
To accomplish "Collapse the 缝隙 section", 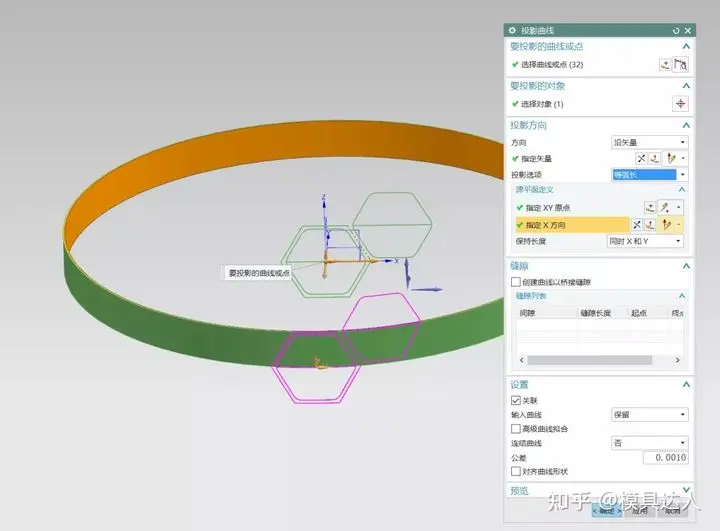I will (x=686, y=266).
